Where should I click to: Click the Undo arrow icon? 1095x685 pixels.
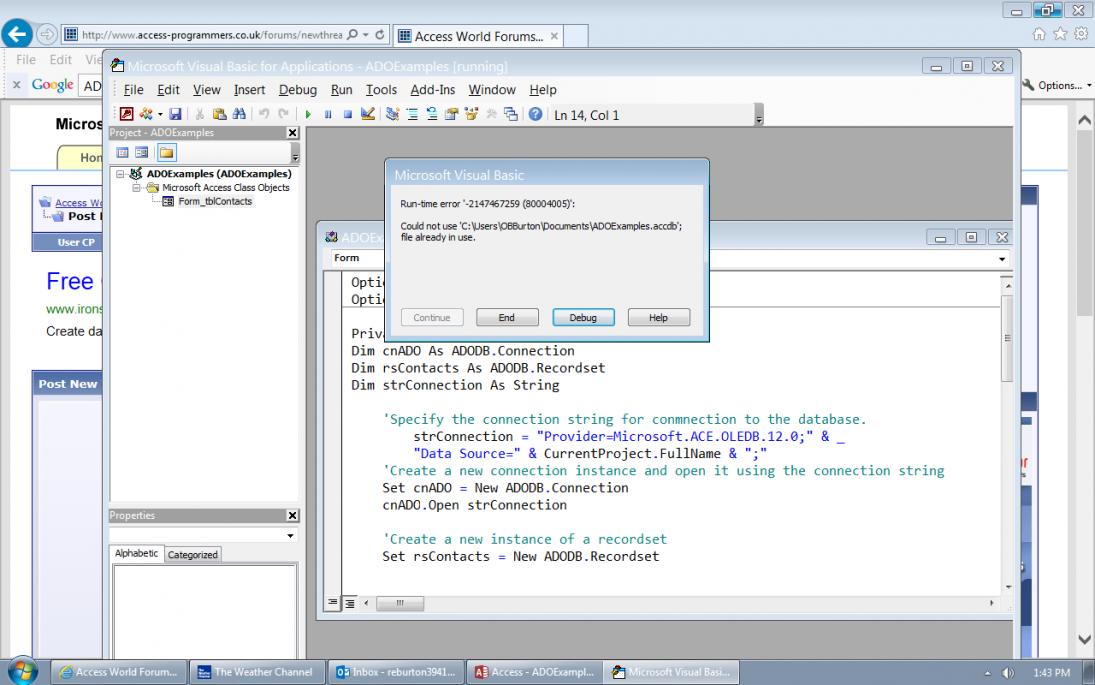[x=264, y=114]
